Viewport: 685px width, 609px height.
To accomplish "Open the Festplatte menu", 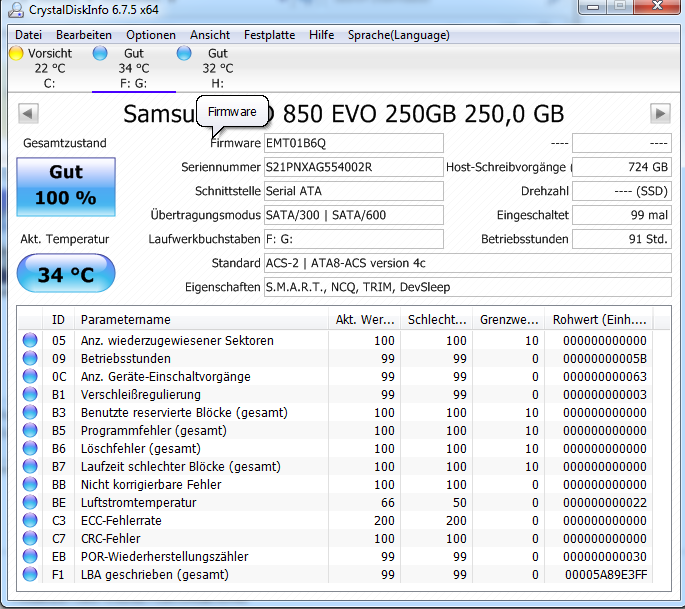I will pos(269,35).
